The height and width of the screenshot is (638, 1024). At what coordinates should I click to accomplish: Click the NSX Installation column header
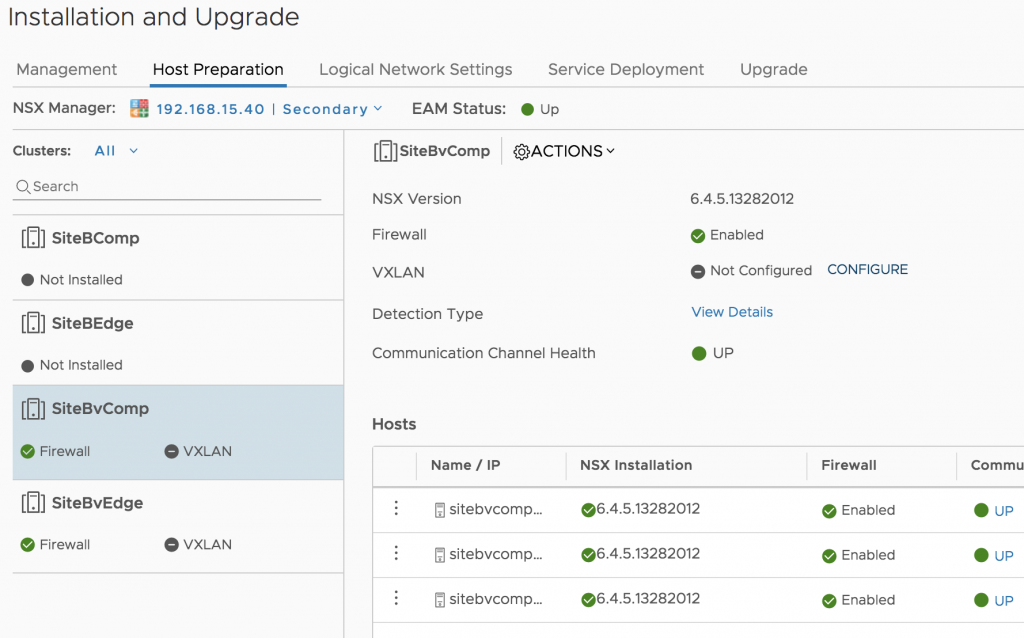point(636,466)
